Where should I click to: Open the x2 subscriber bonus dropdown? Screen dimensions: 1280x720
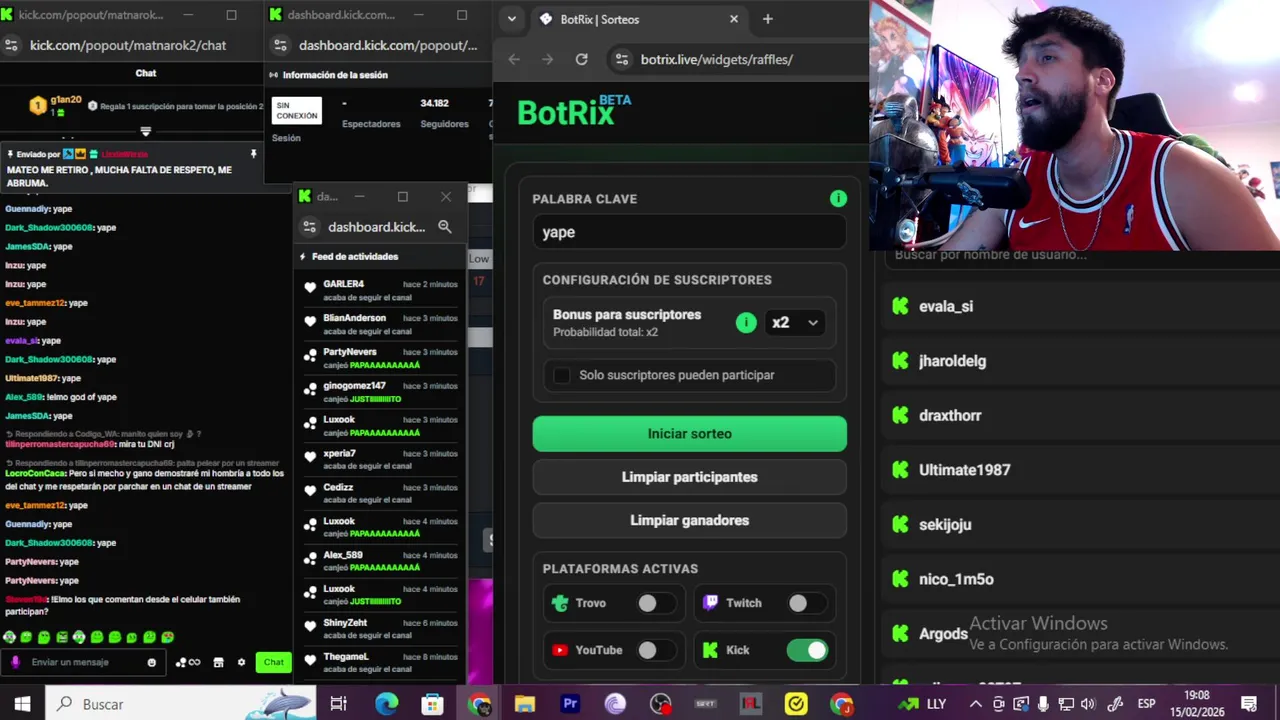pos(795,322)
